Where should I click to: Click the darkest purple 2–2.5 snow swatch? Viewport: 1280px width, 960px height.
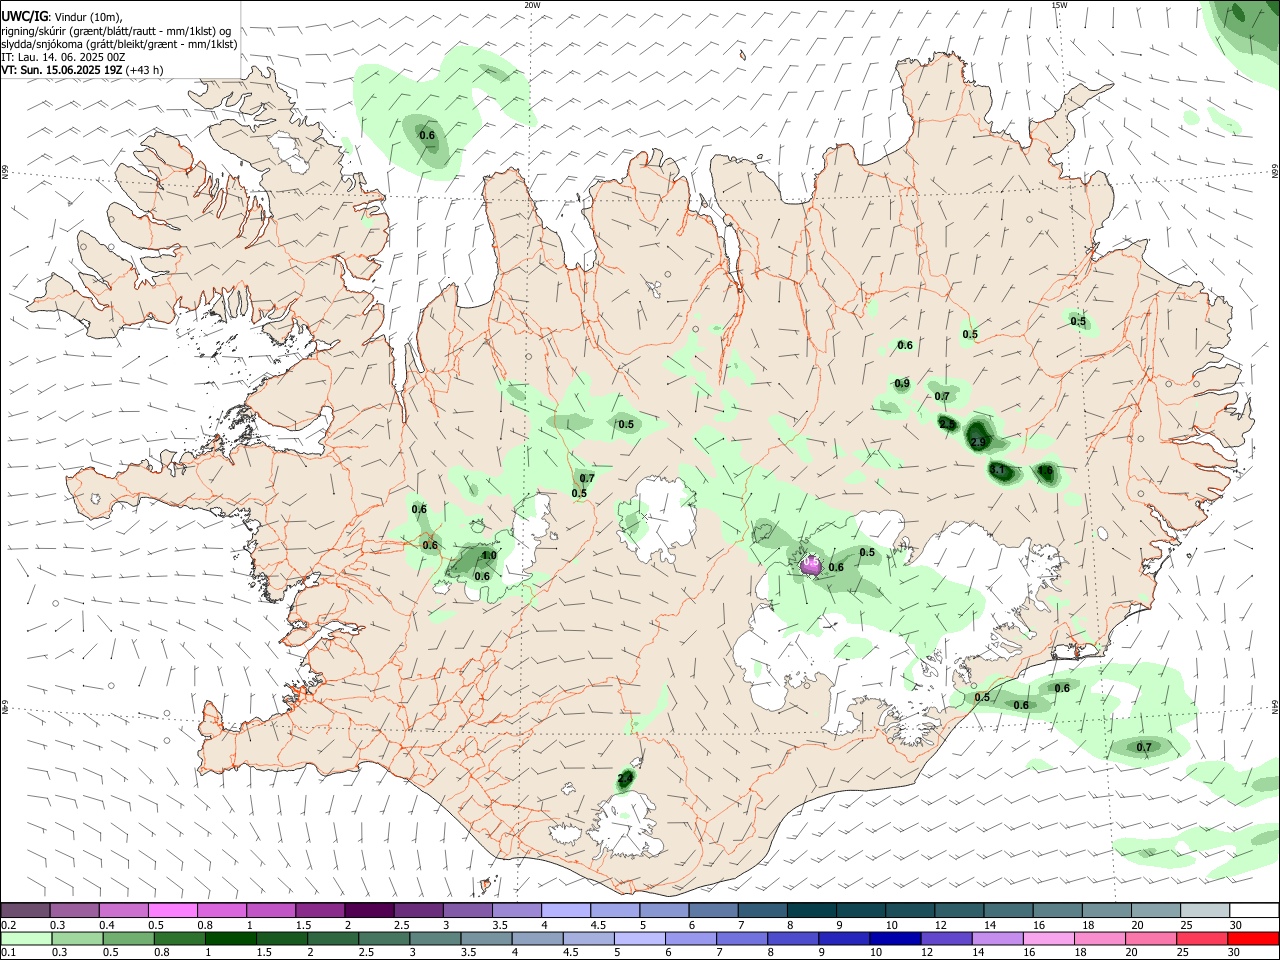point(369,911)
